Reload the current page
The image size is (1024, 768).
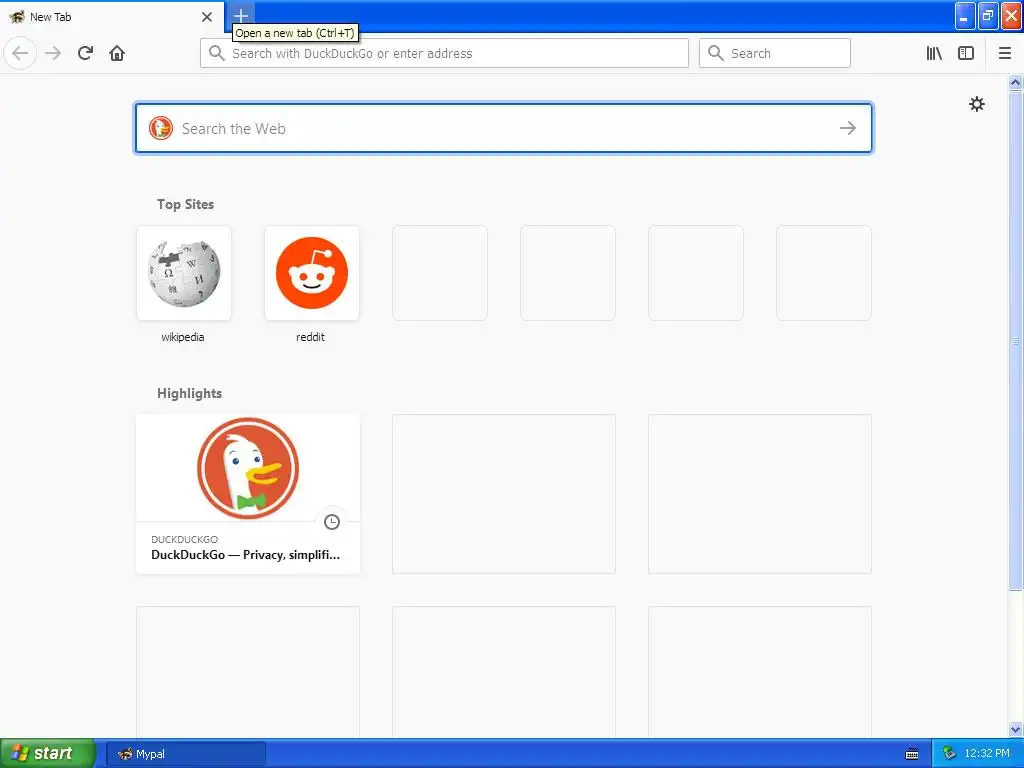click(86, 53)
